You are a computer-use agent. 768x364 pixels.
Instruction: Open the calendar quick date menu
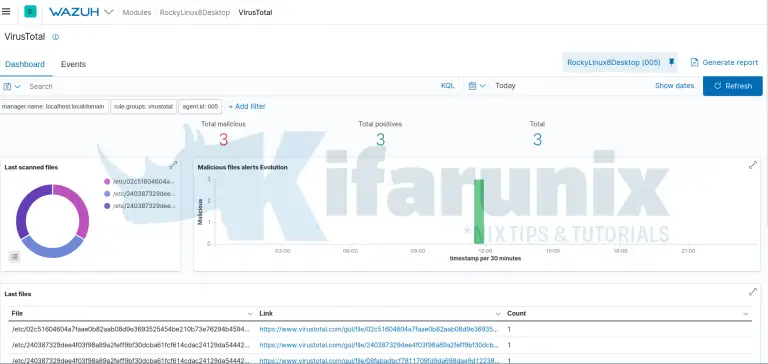pos(477,86)
